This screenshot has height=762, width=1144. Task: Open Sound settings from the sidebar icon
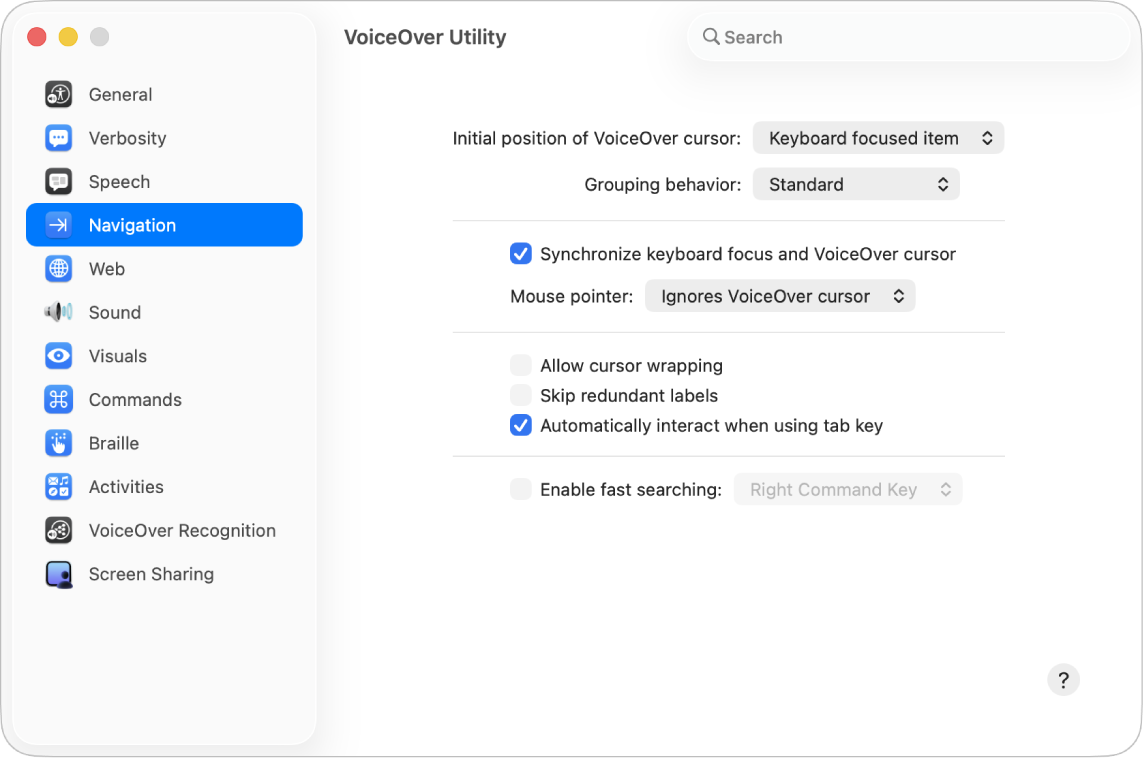tap(58, 312)
